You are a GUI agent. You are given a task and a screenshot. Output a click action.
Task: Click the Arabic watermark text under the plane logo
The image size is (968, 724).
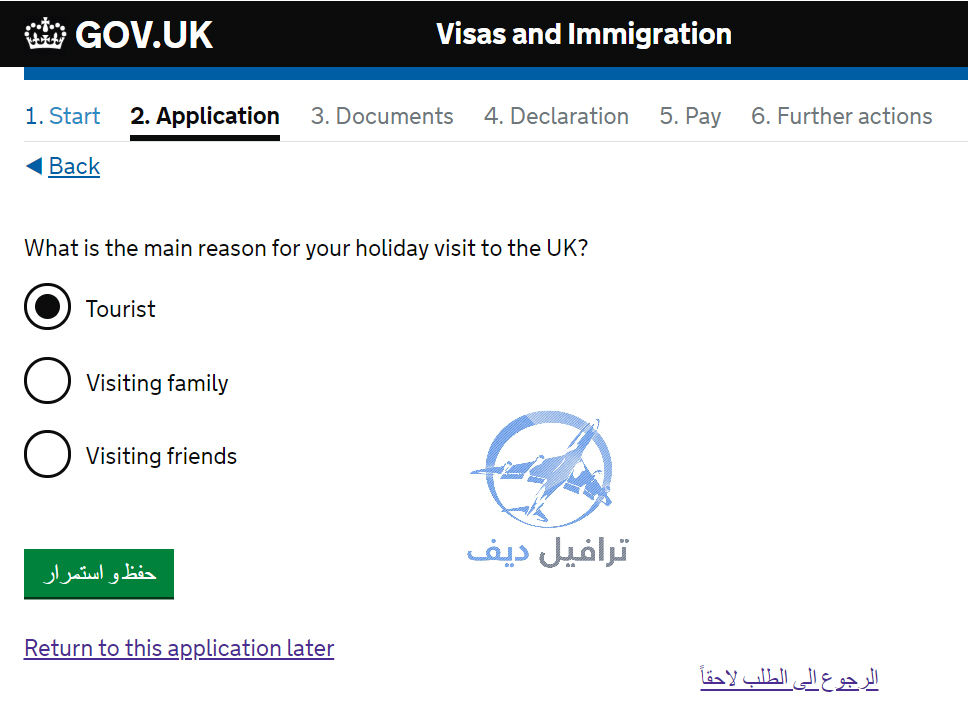pos(548,551)
